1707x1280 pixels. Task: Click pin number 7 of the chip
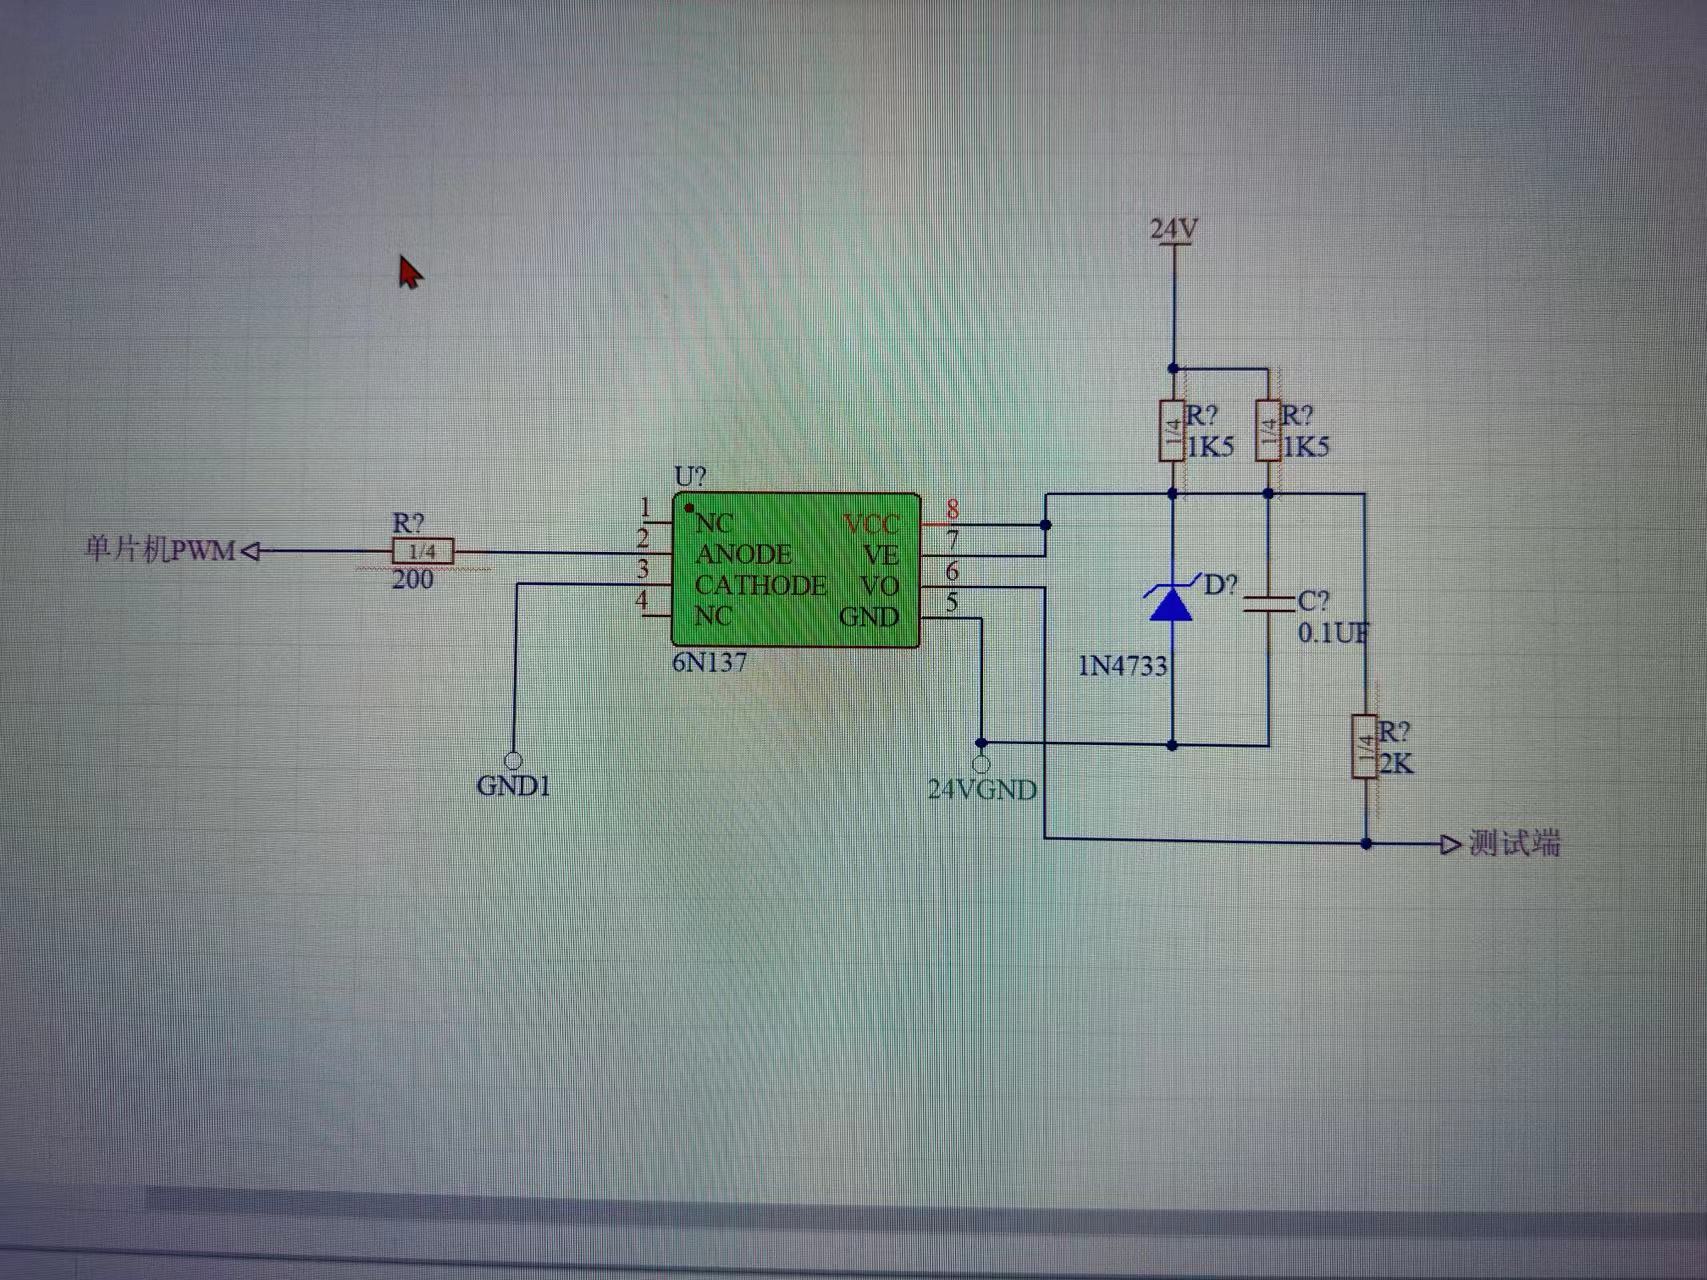pyautogui.click(x=952, y=541)
